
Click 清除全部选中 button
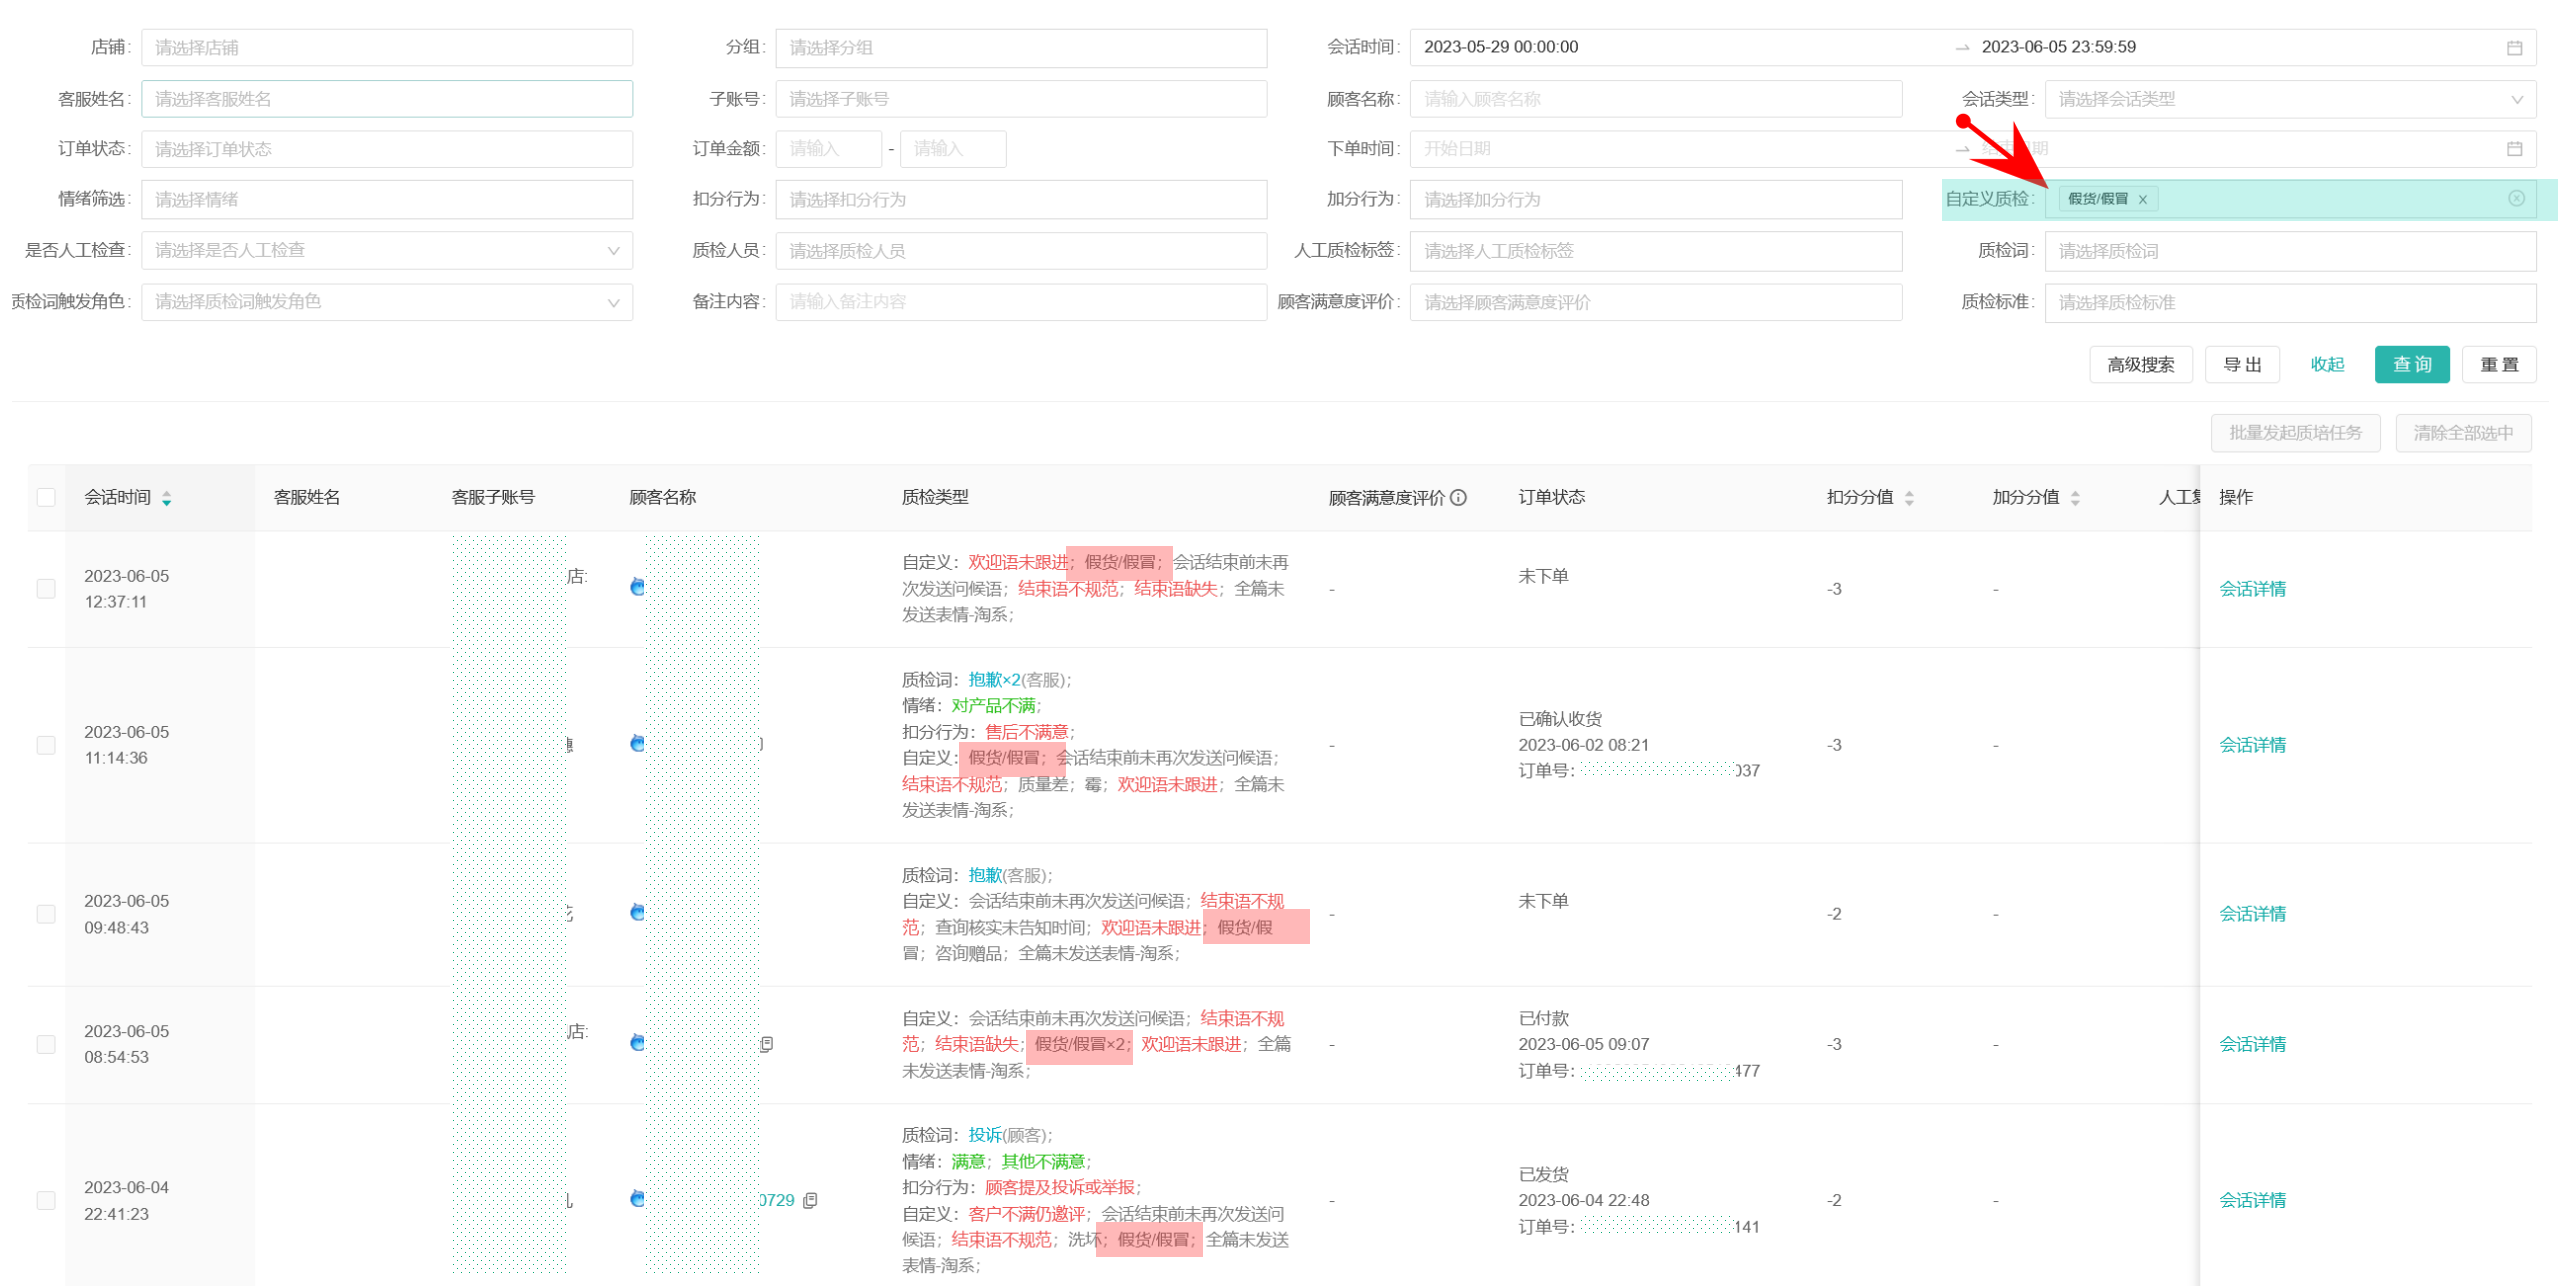pos(2463,433)
